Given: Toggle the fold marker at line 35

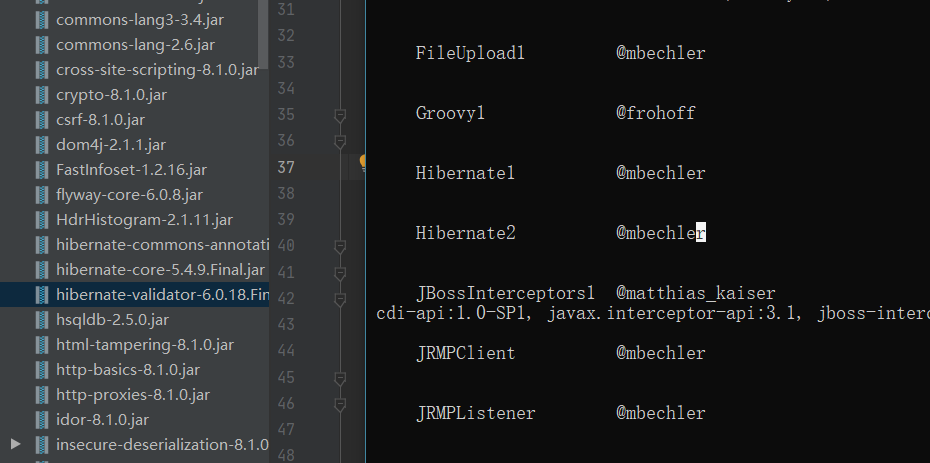Looking at the screenshot, I should tap(340, 115).
